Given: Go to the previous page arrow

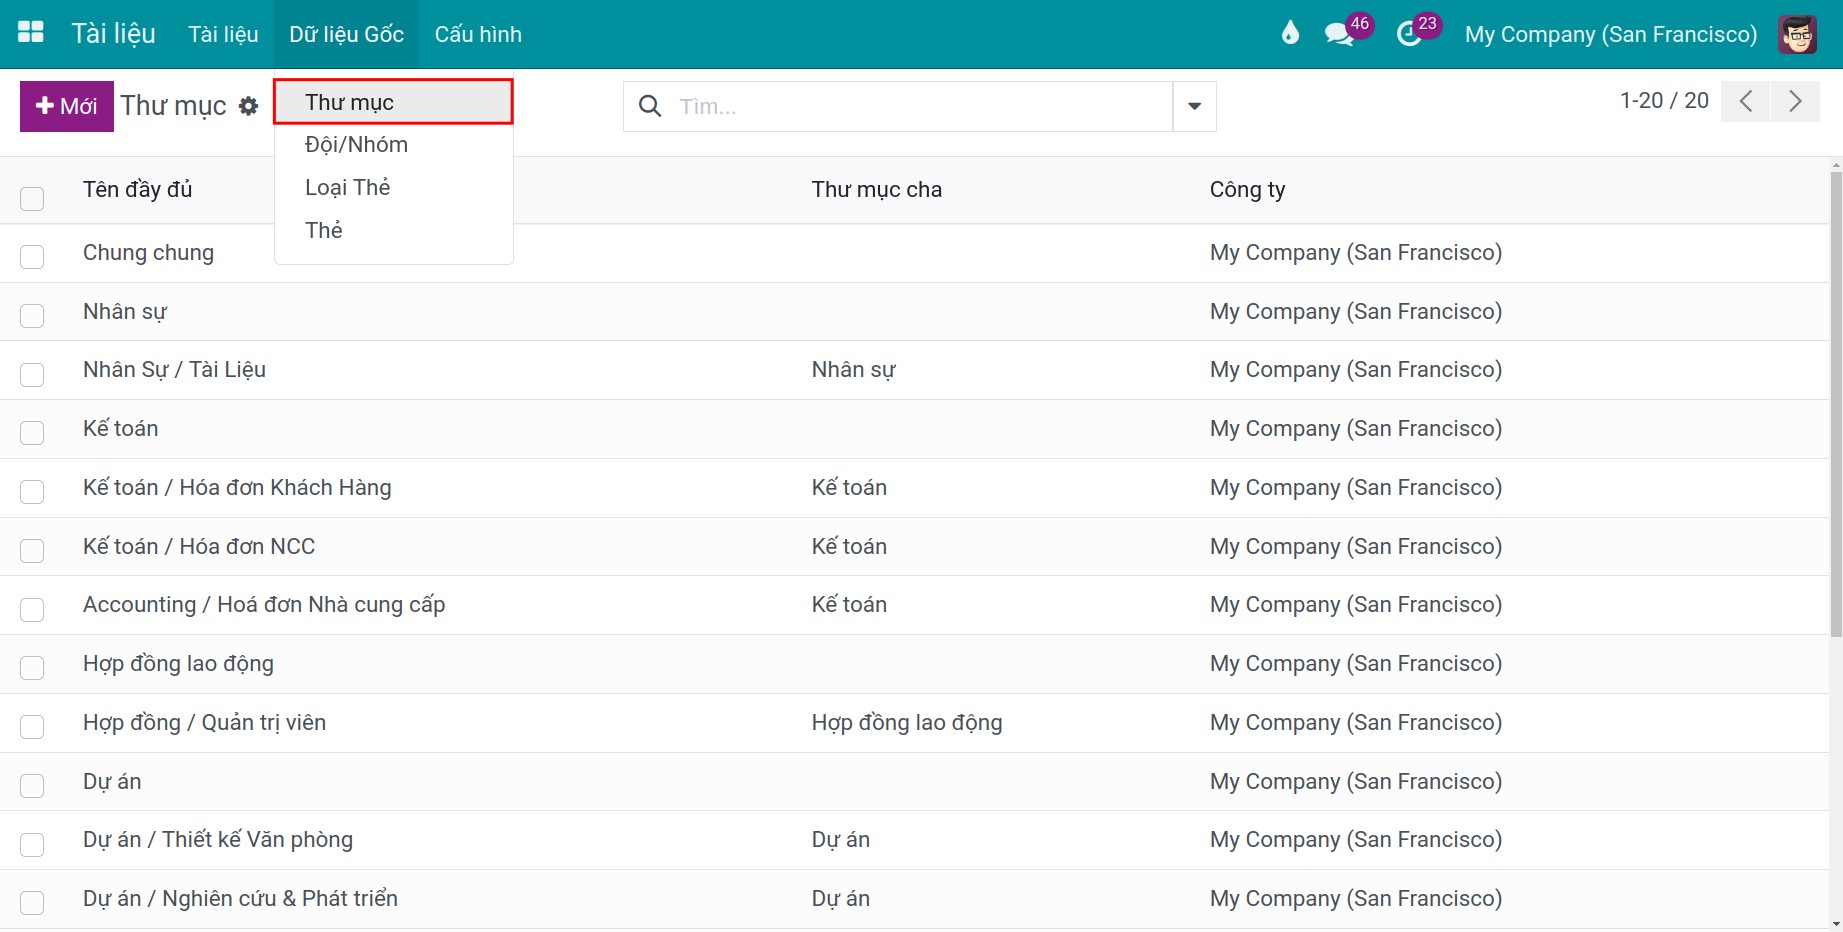Looking at the screenshot, I should click(1746, 101).
